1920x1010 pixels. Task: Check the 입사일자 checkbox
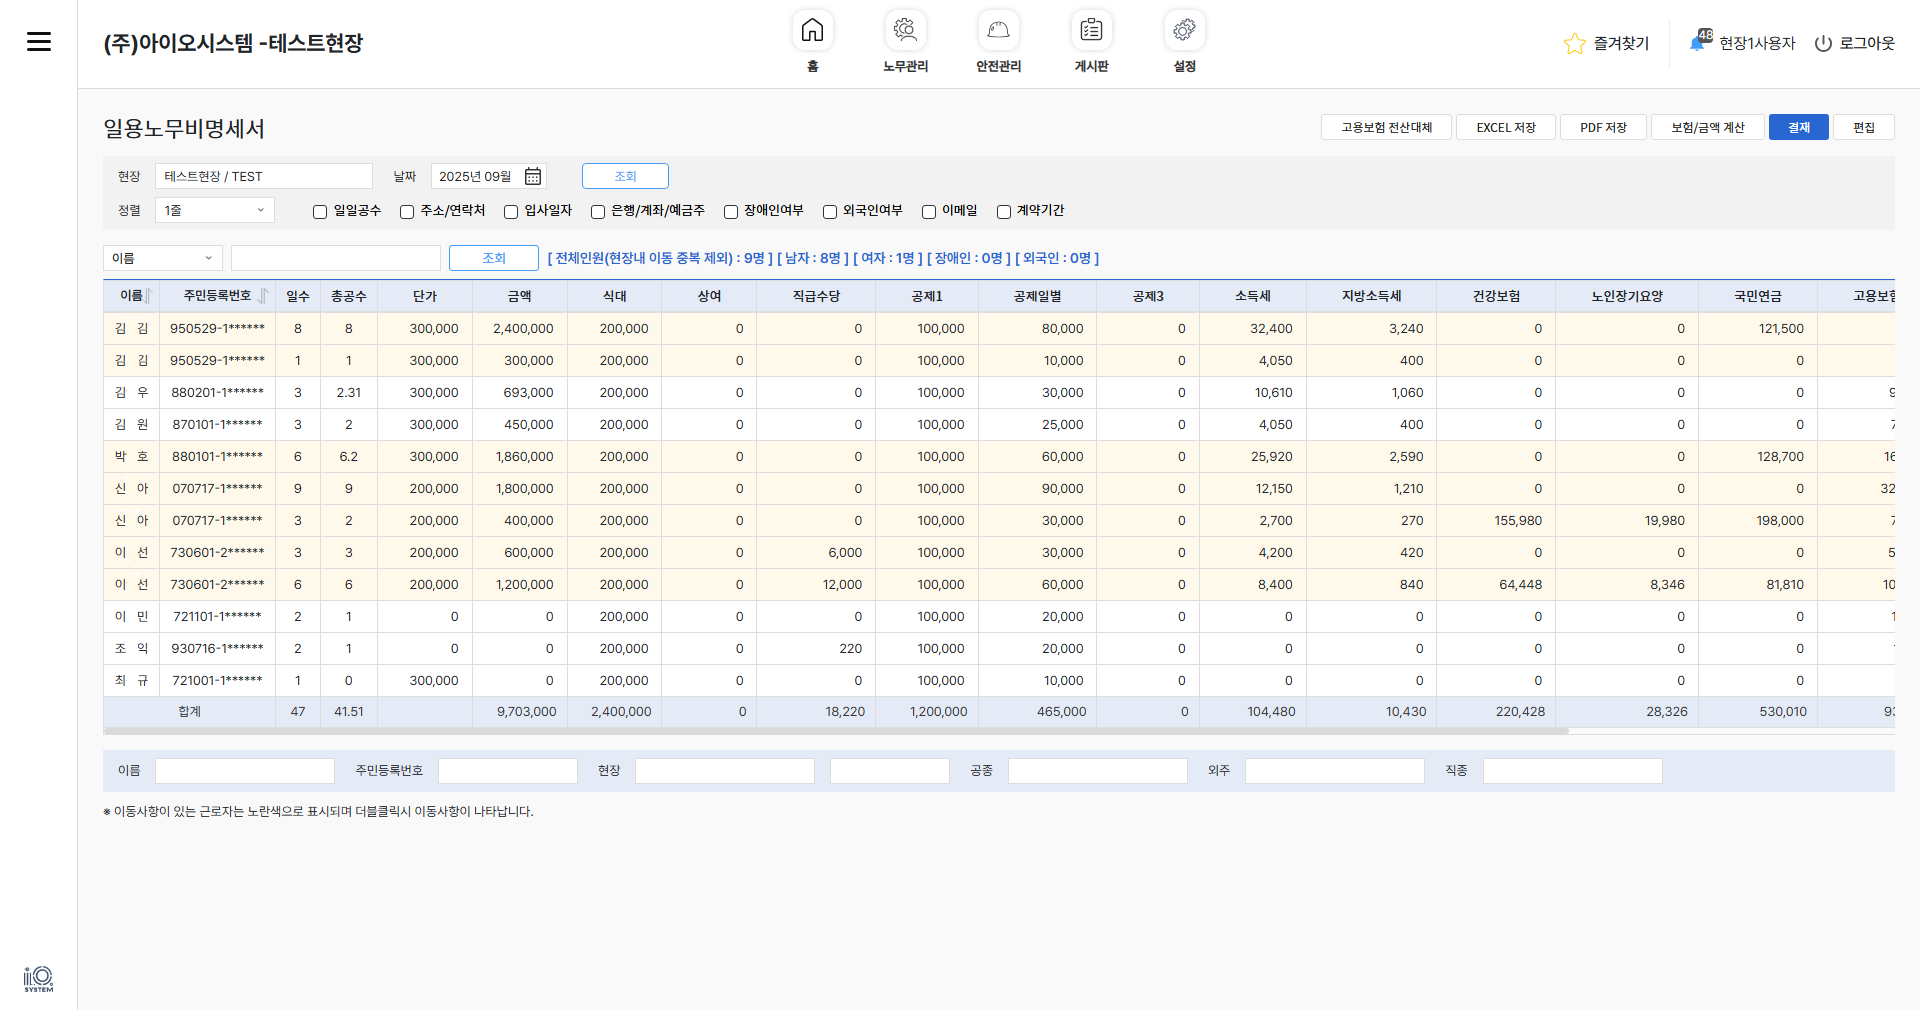tap(511, 212)
